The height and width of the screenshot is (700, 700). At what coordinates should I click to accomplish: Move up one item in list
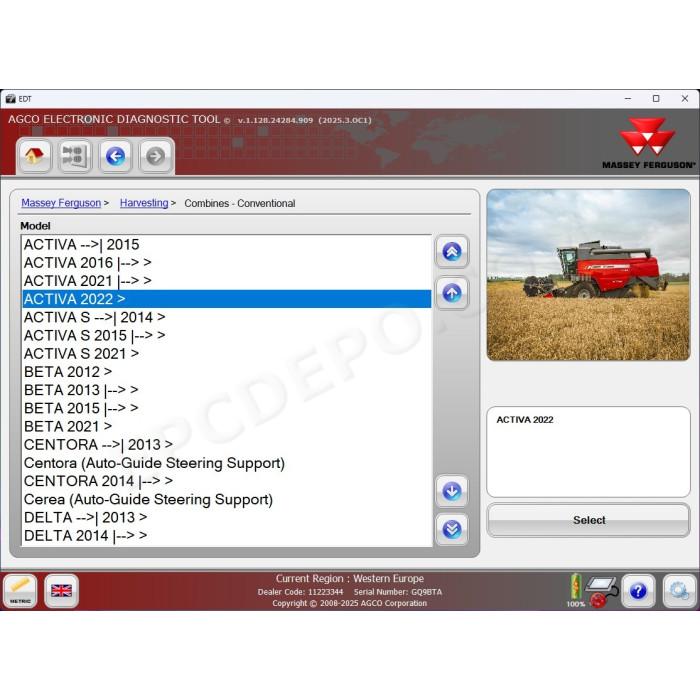point(452,293)
